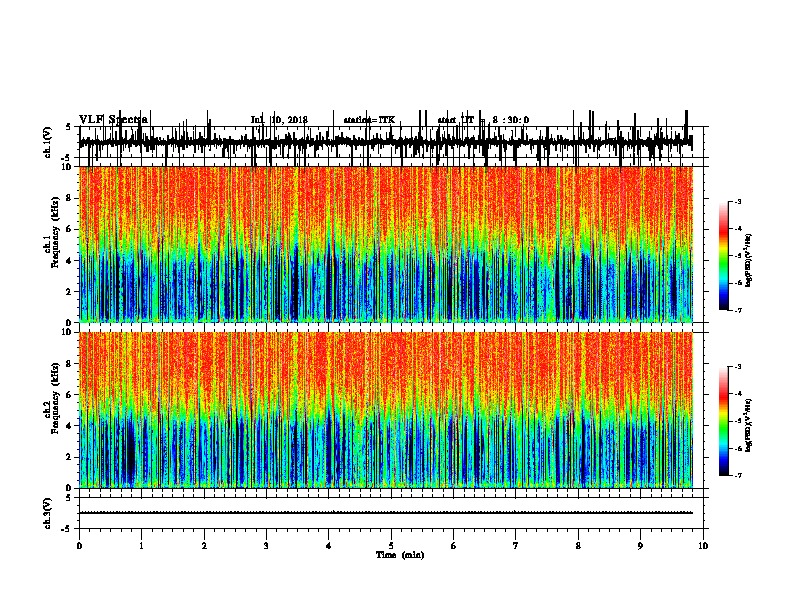
Task: Click time axis tick label "5"
Action: [391, 546]
